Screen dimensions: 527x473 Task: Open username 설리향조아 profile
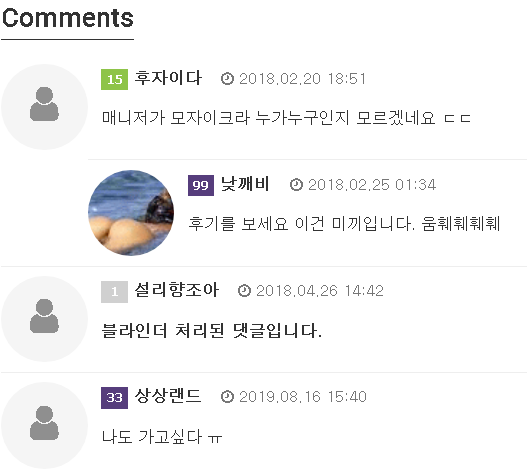(x=177, y=290)
